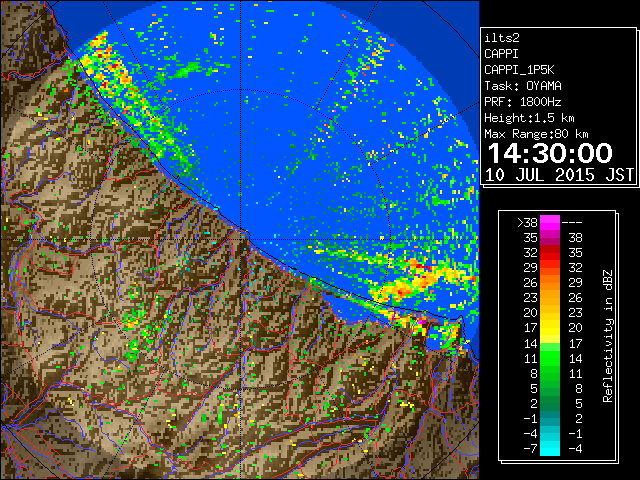Image resolution: width=640 pixels, height=480 pixels.
Task: Pick the orange legend swatch at 26
Action: pos(550,282)
